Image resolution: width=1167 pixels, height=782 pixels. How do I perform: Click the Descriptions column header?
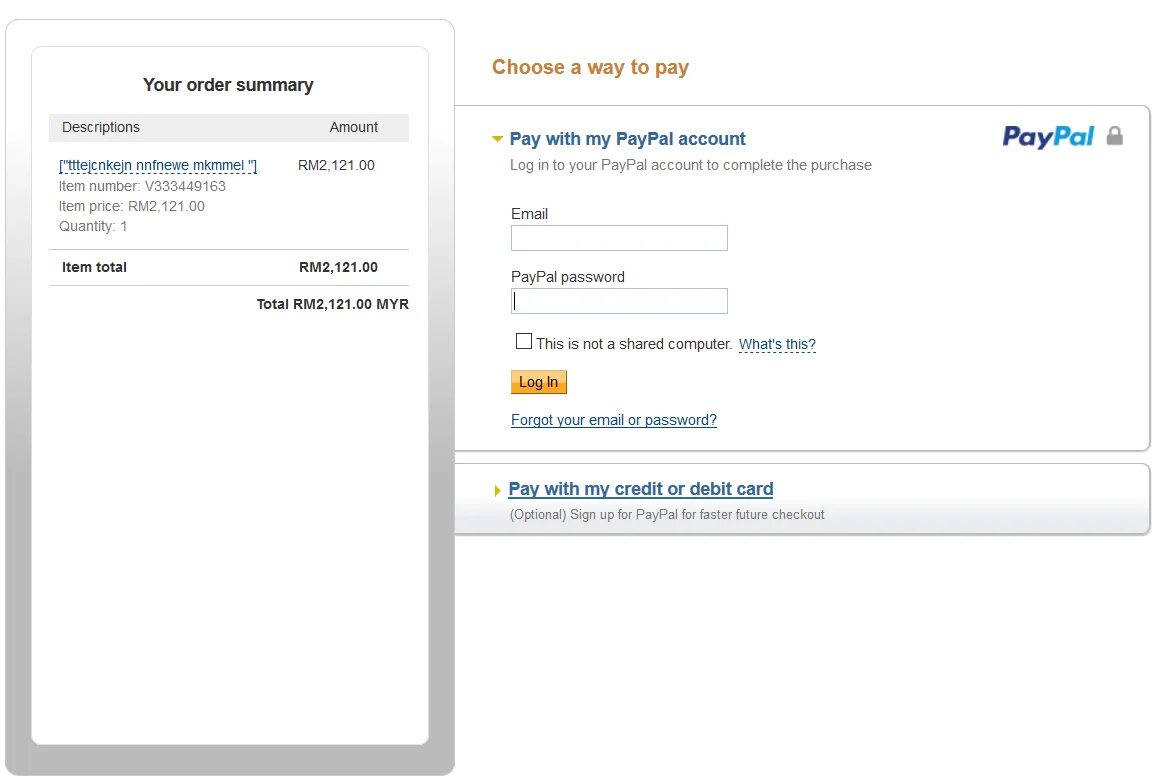pos(101,127)
